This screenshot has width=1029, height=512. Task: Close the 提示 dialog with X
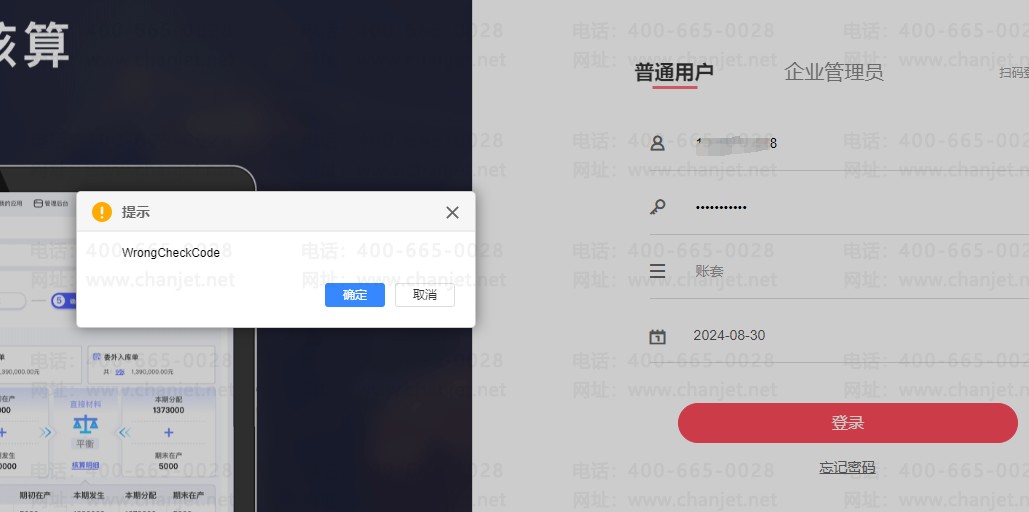click(452, 212)
